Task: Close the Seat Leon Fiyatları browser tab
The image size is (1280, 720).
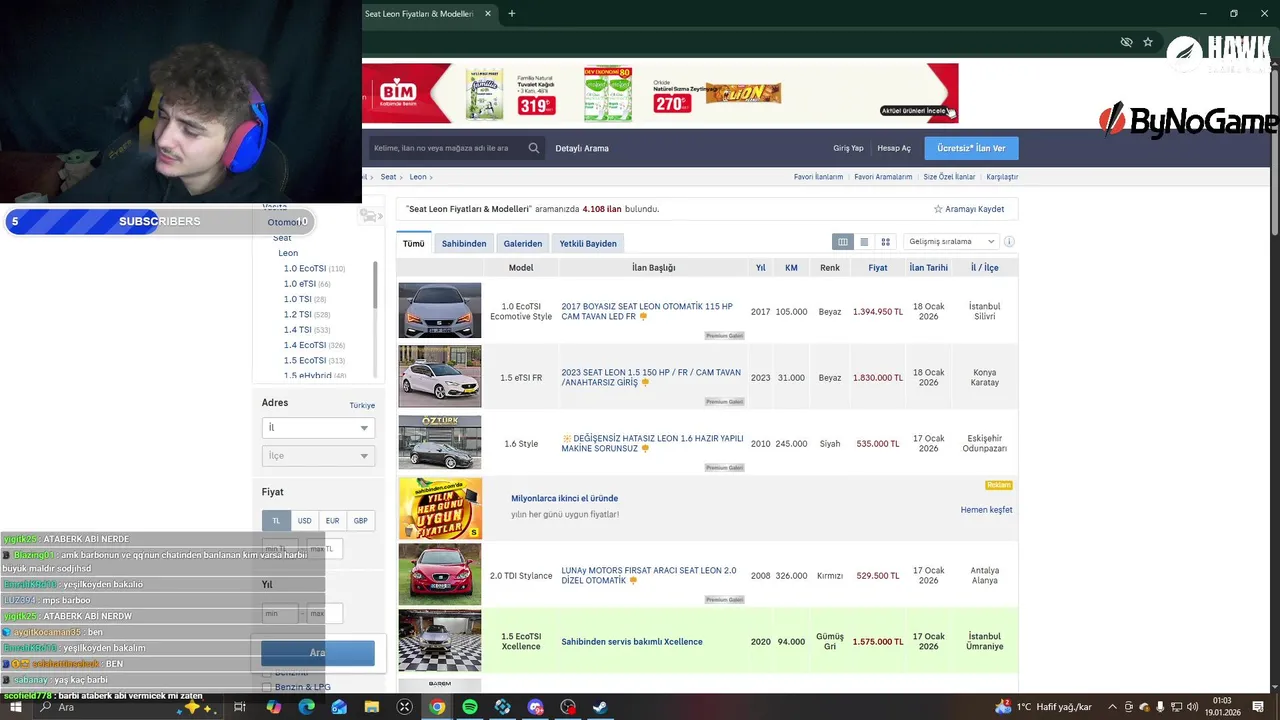Action: tap(488, 14)
